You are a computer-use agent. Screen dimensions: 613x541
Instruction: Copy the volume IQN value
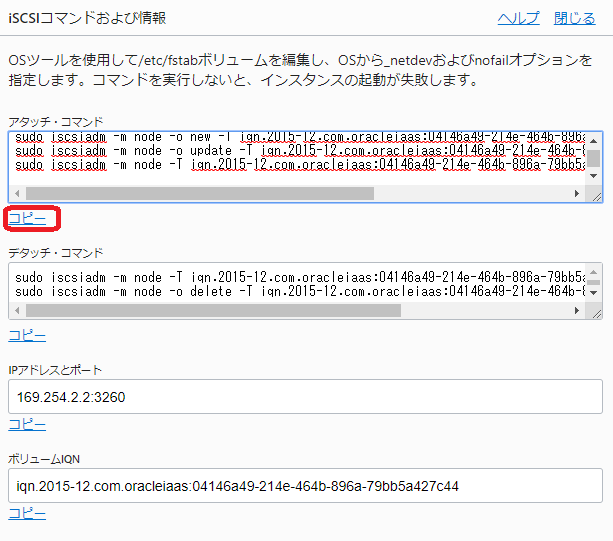pos(27,513)
